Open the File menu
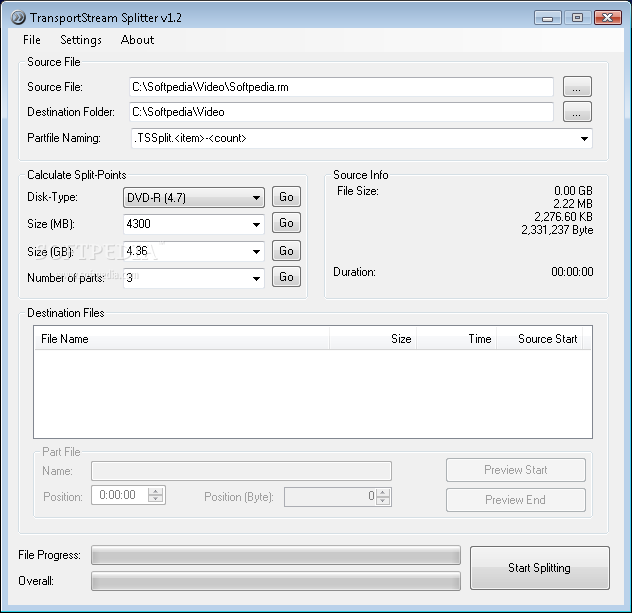632x613 pixels. [31, 39]
